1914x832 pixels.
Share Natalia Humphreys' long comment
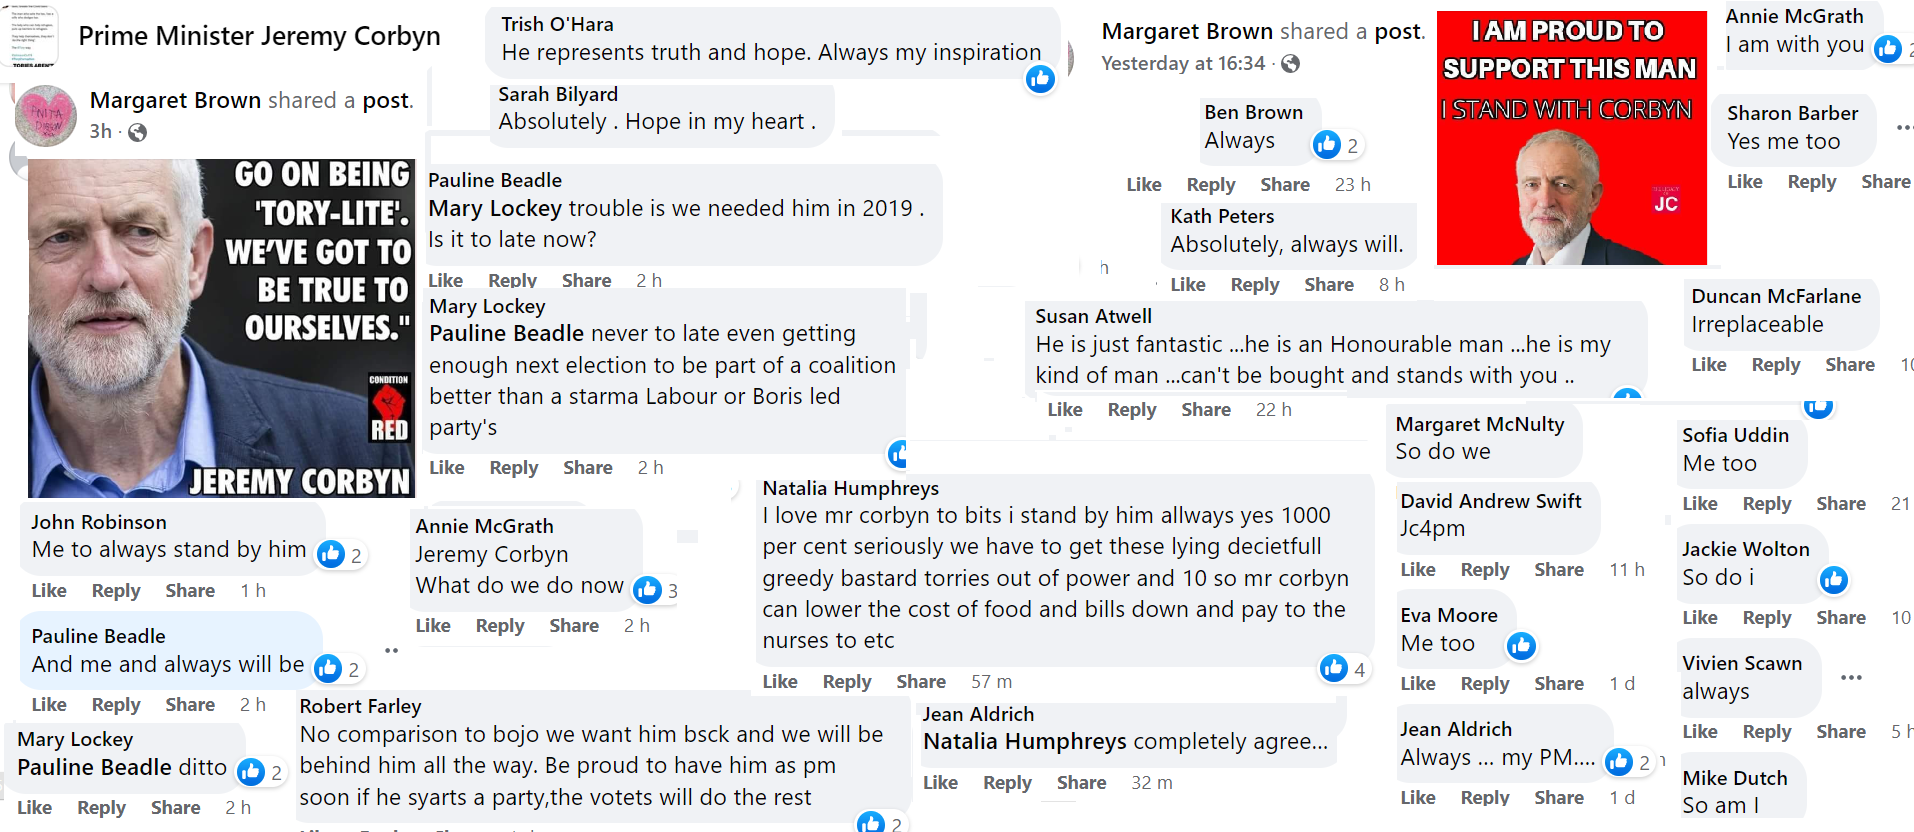(920, 682)
